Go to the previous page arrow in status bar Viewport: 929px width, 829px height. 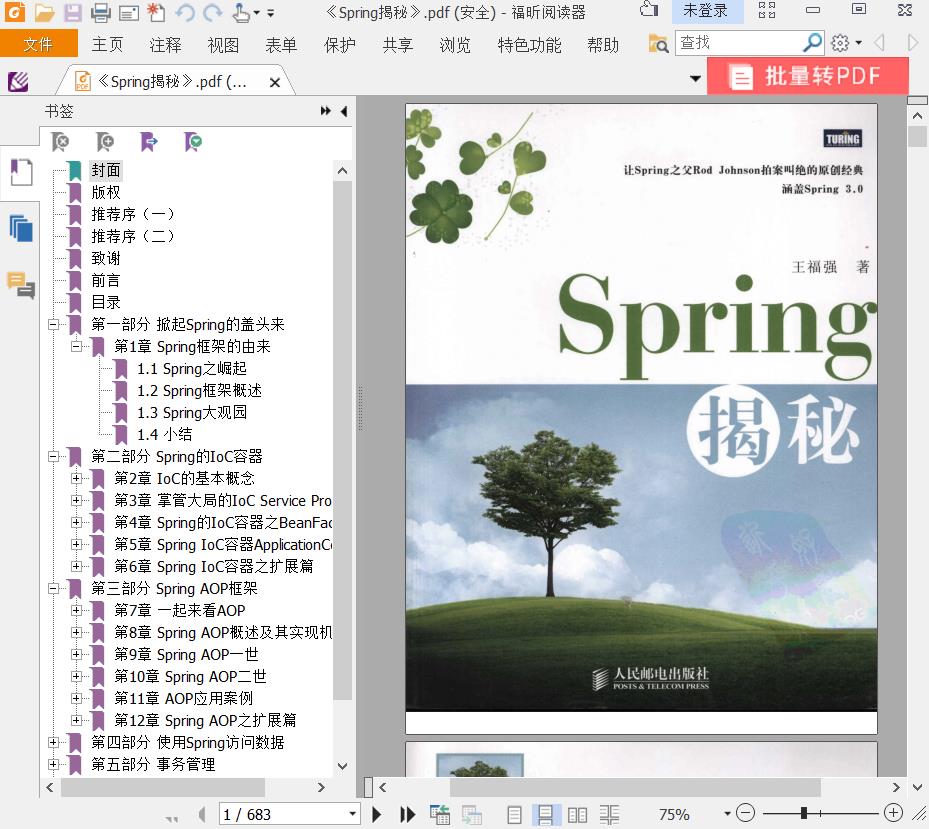coord(202,814)
